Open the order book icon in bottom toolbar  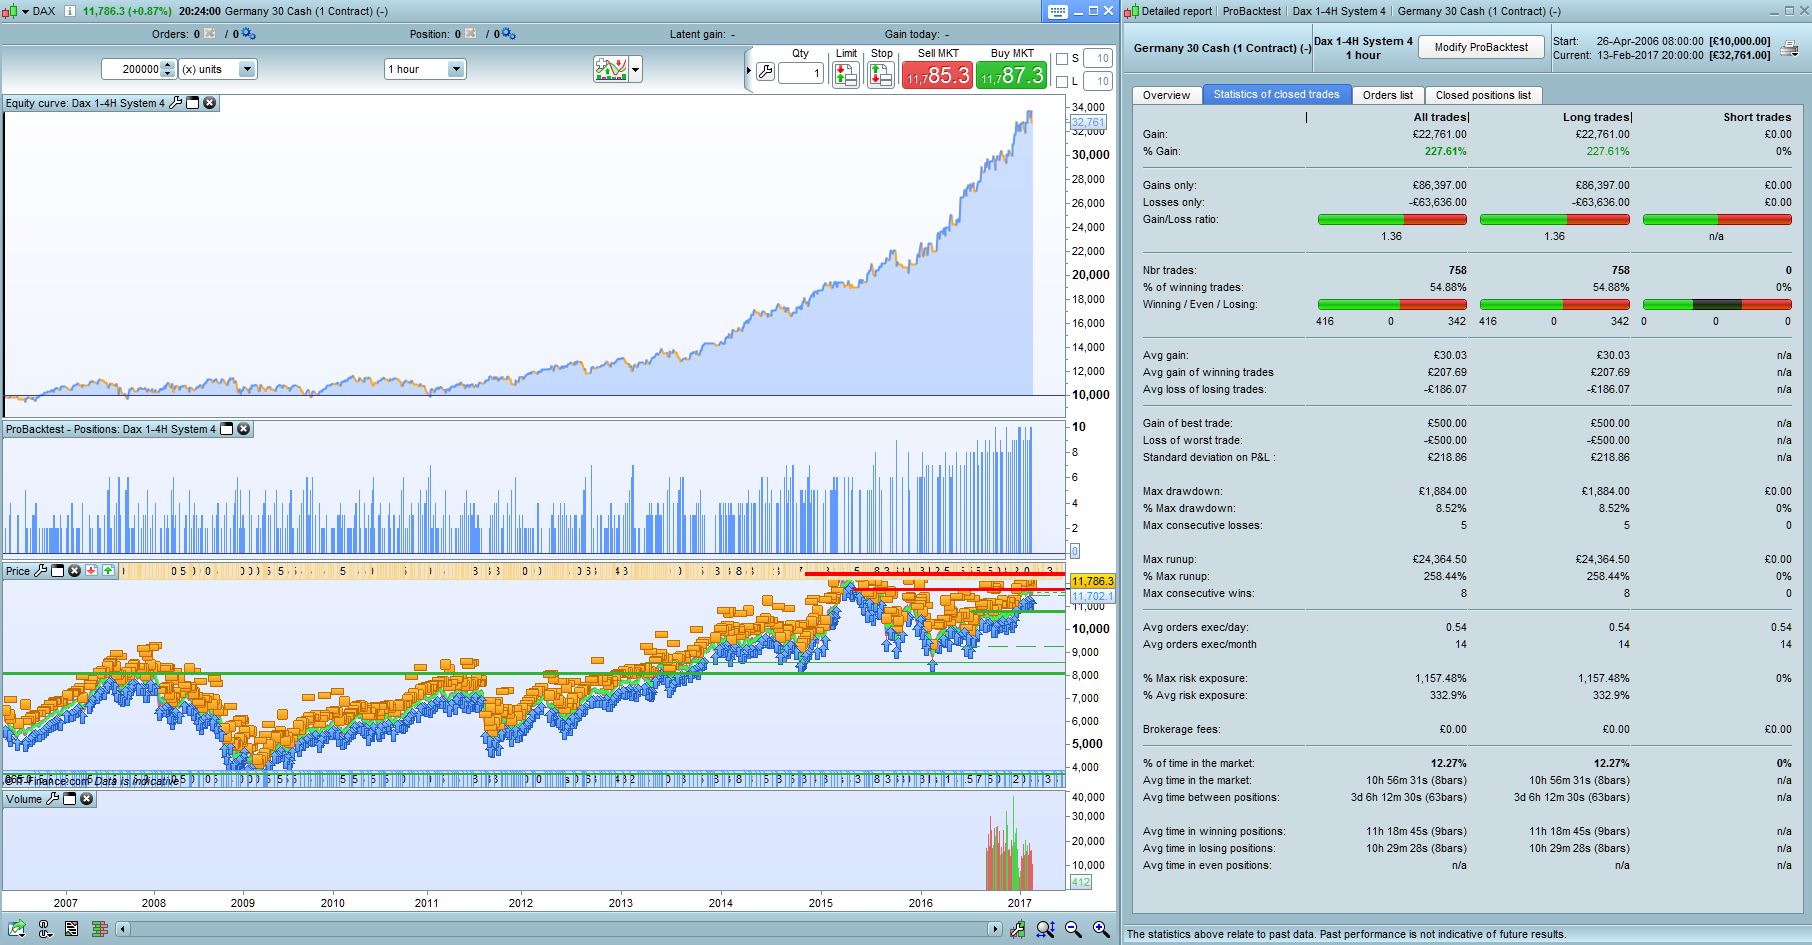click(x=99, y=929)
